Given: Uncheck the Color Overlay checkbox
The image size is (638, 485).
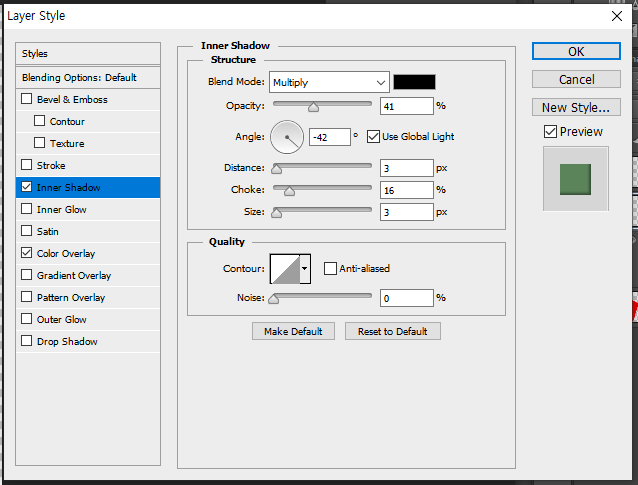Looking at the screenshot, I should [26, 253].
